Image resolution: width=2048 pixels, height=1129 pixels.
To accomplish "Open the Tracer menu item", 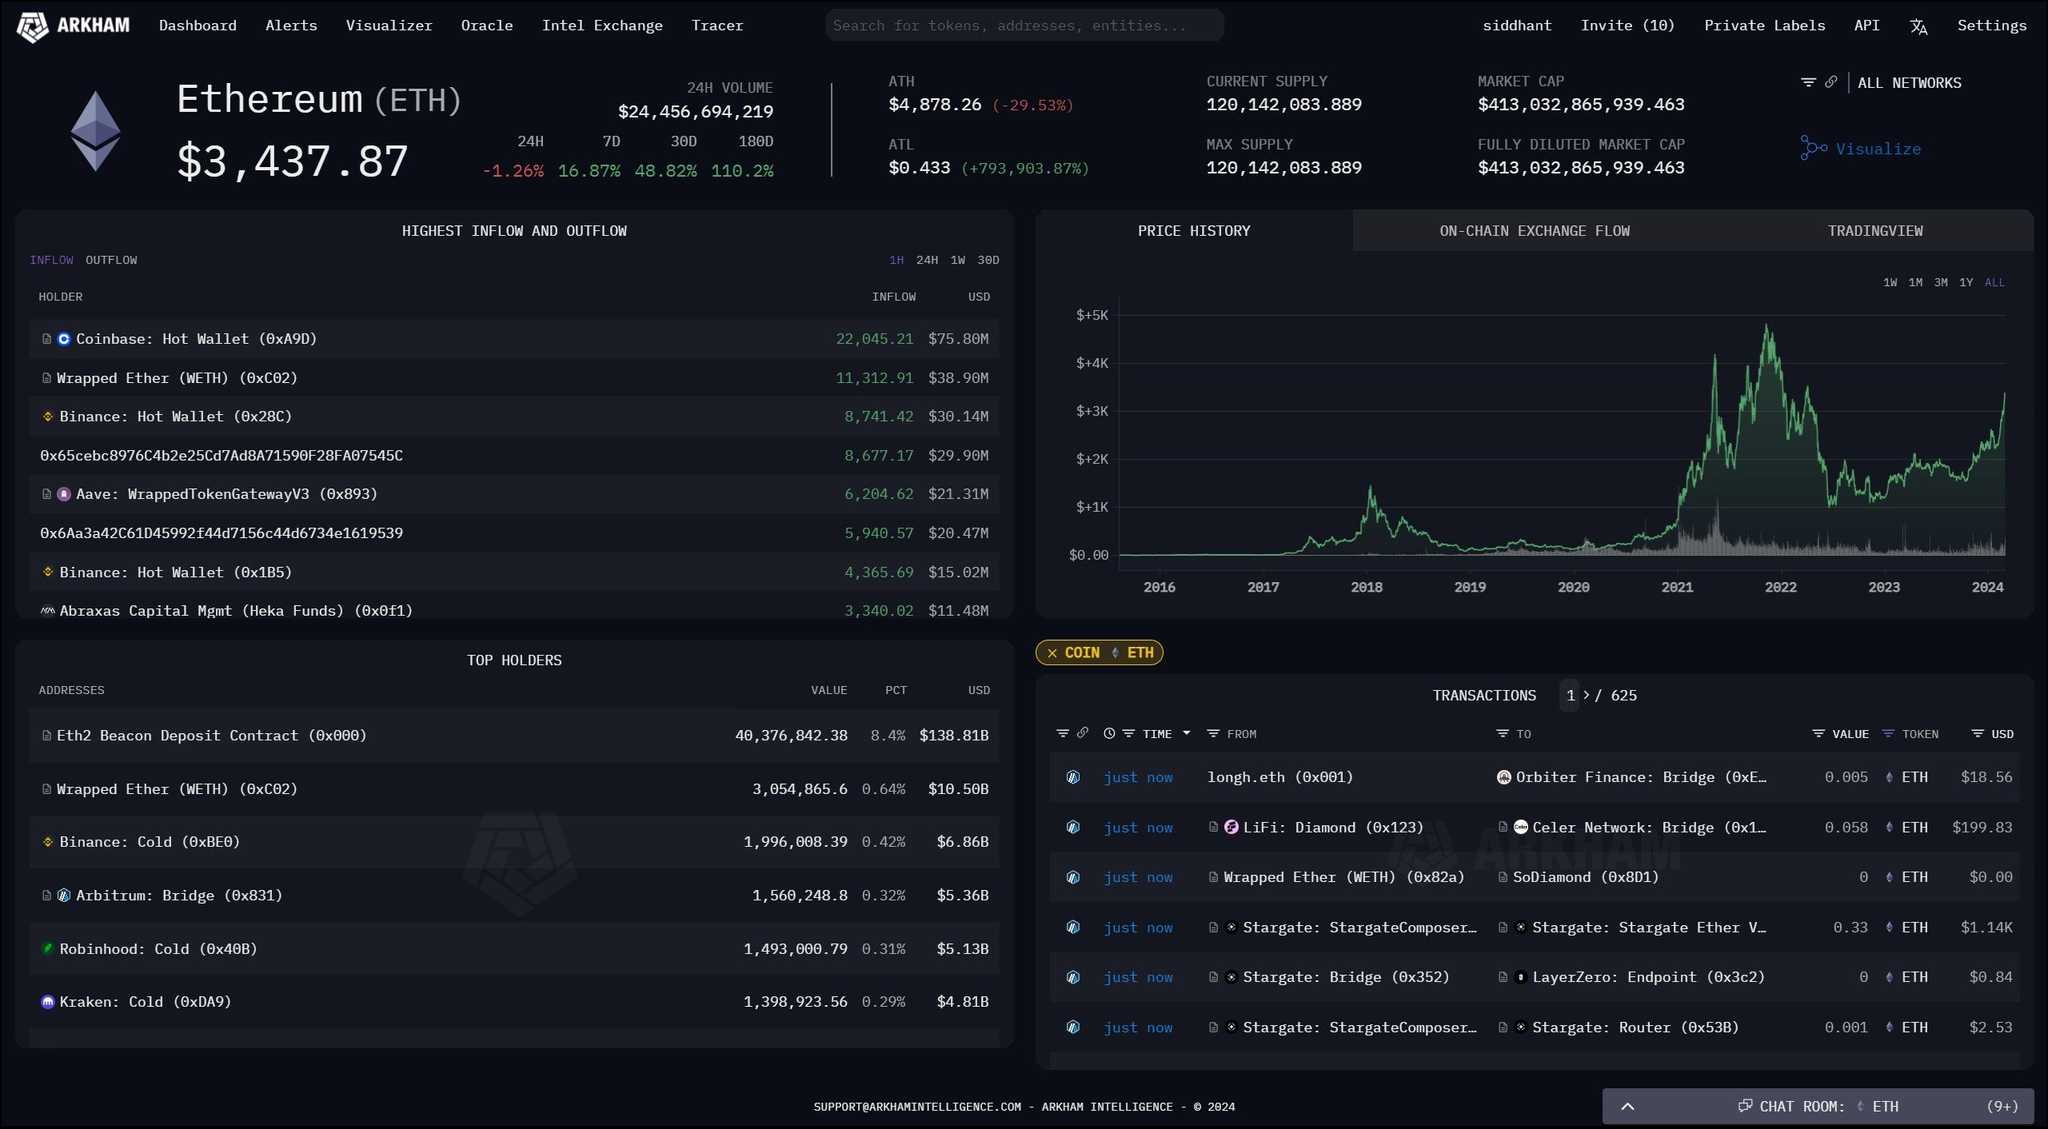I will pos(717,26).
